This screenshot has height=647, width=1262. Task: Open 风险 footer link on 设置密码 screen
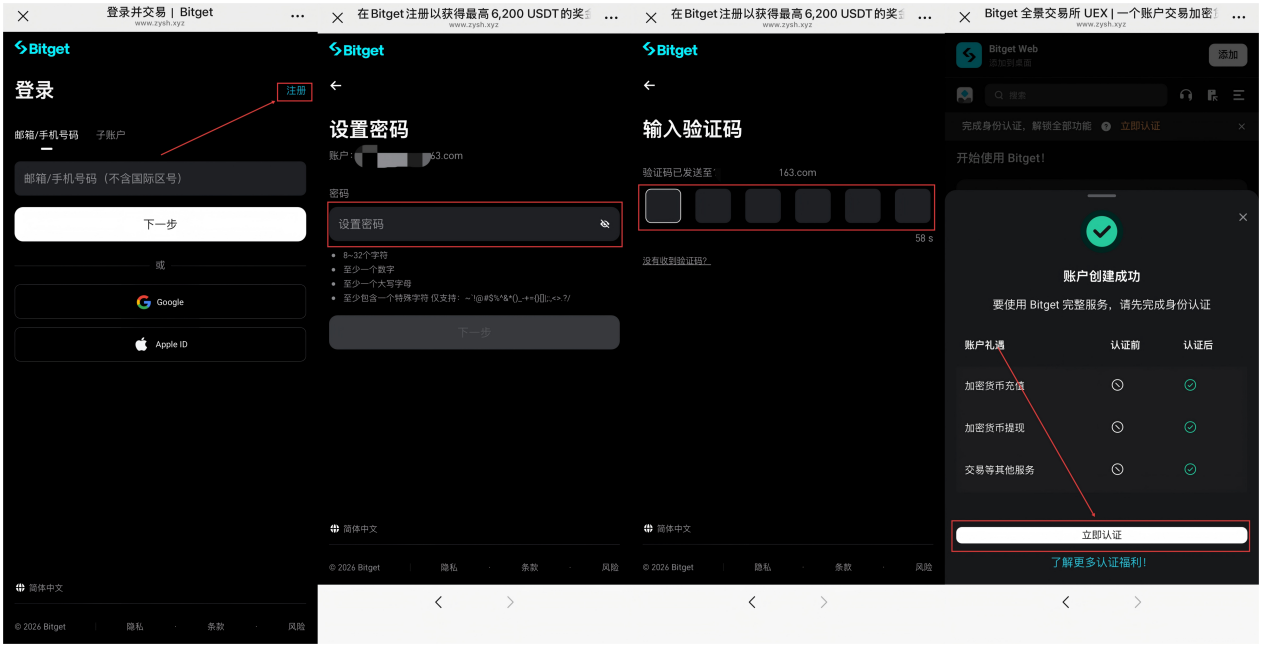coord(610,567)
